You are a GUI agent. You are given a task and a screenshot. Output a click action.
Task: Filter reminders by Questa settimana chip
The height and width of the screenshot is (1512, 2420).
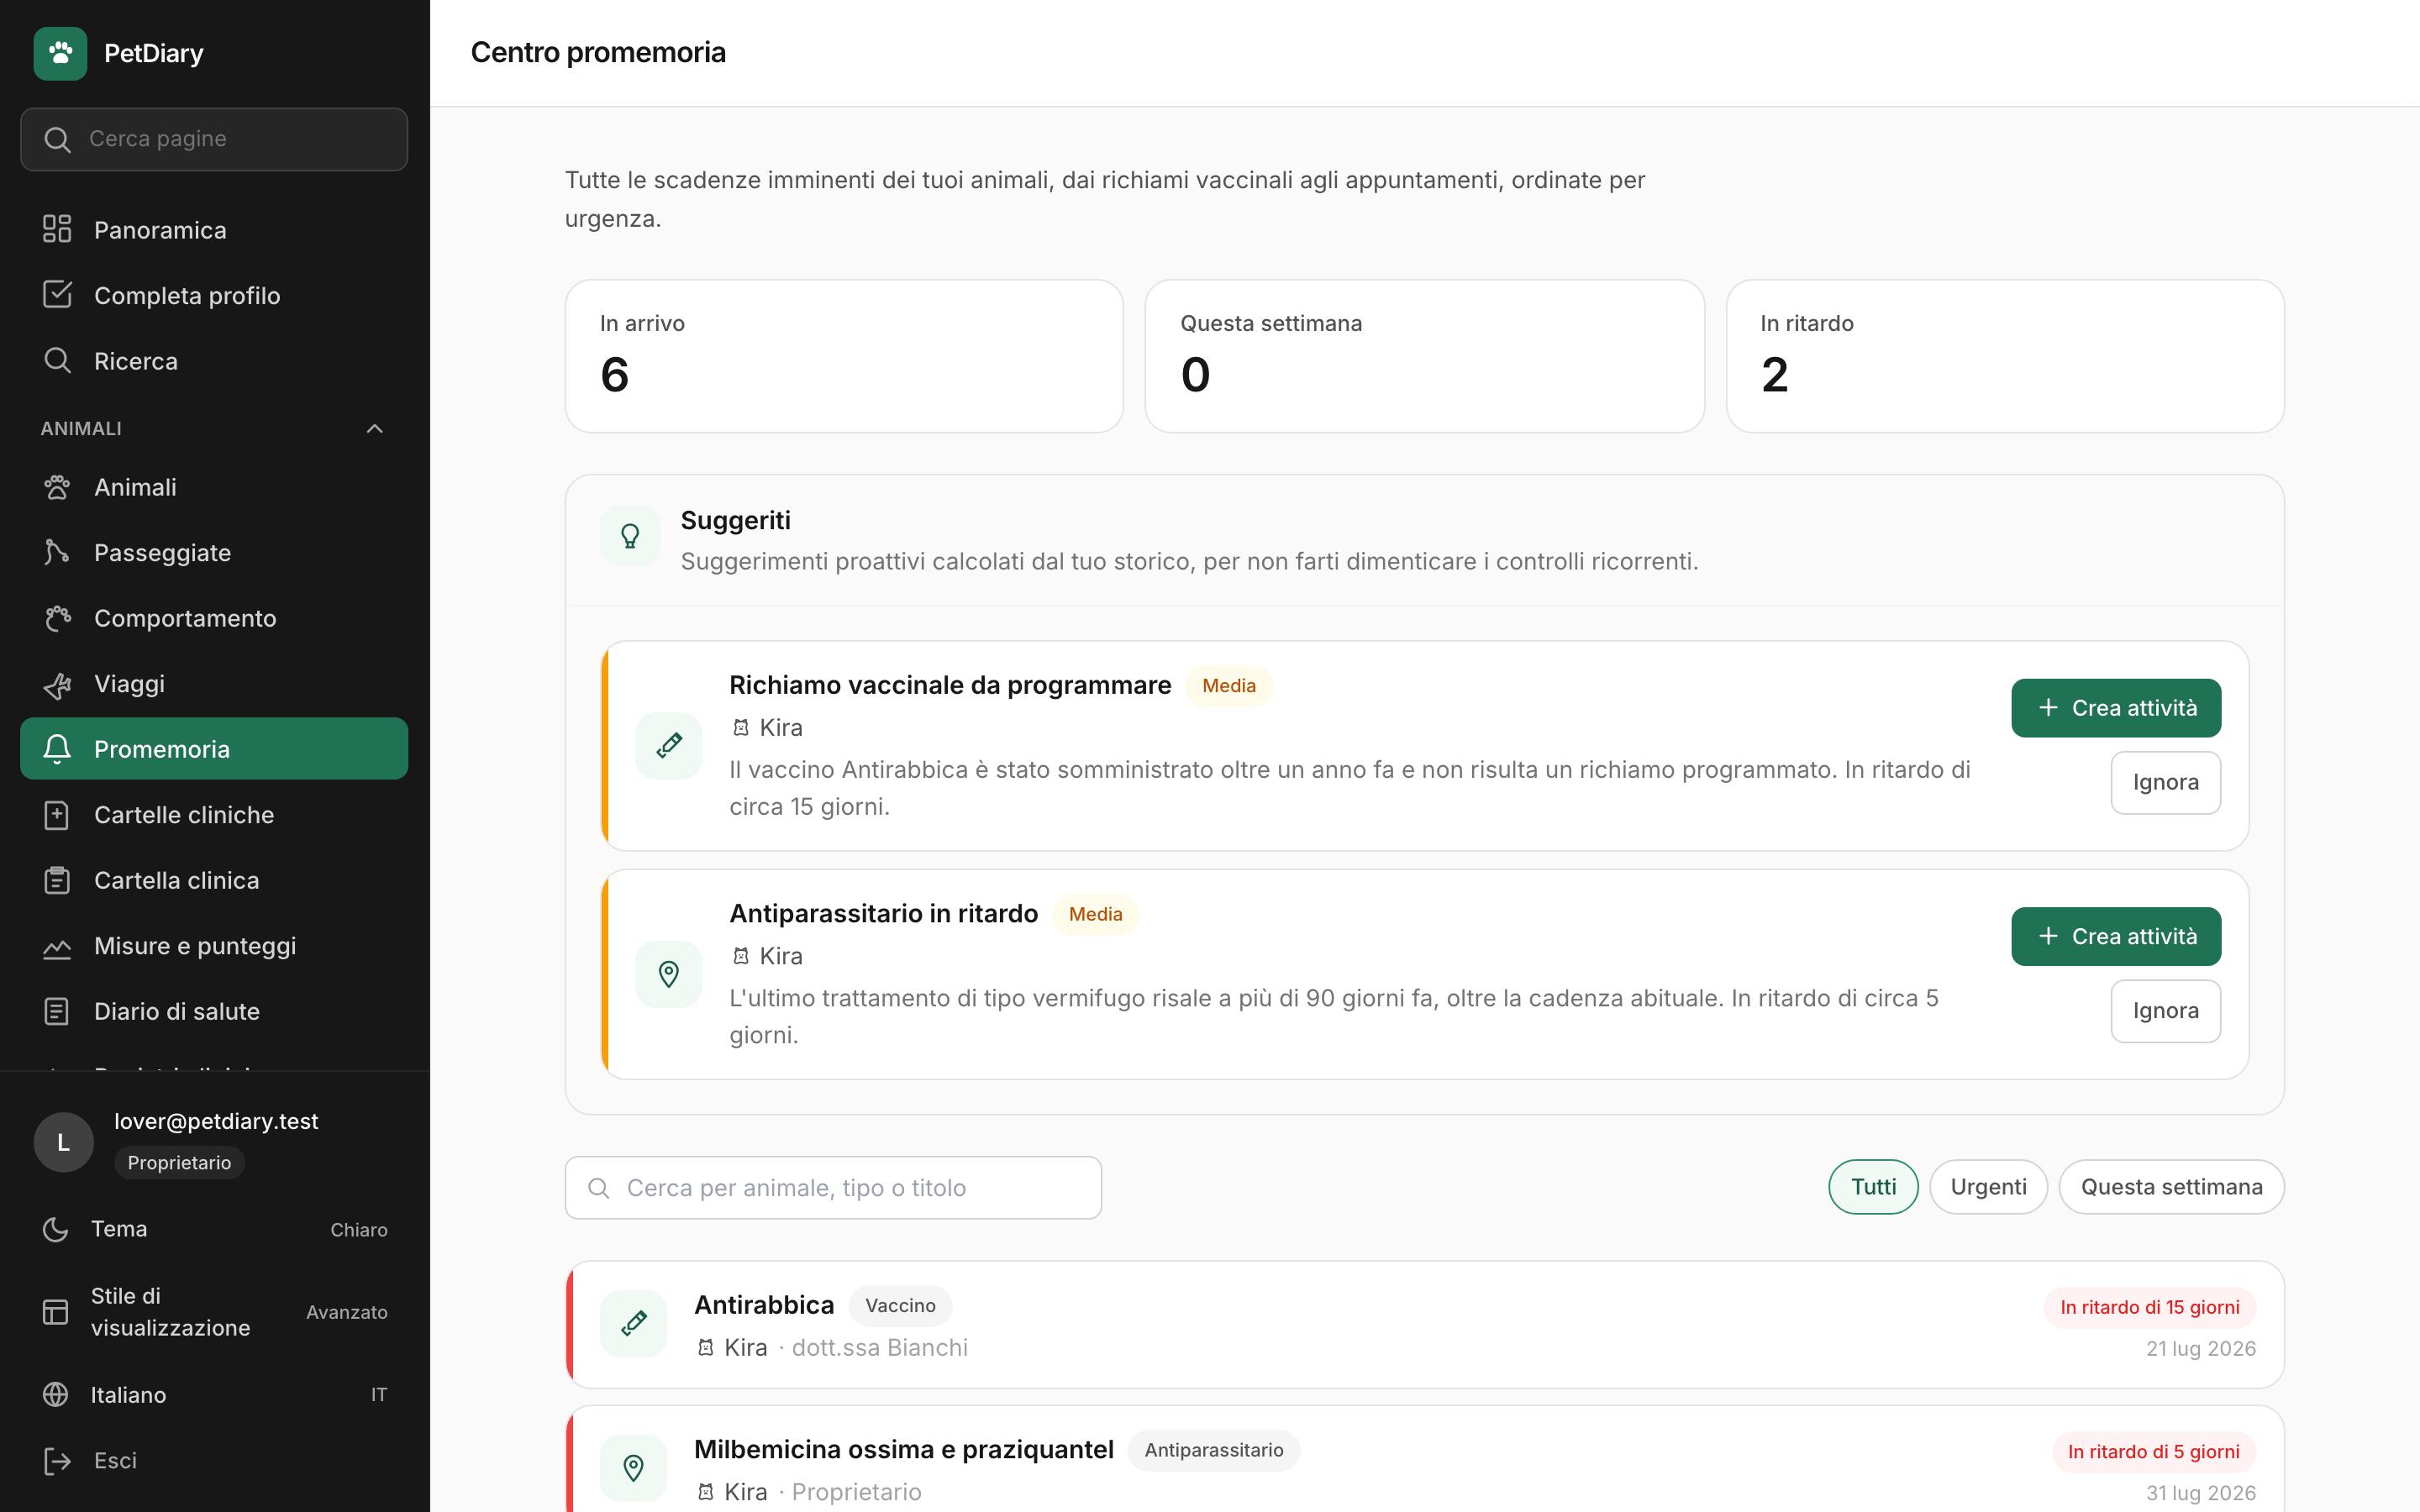point(2171,1187)
